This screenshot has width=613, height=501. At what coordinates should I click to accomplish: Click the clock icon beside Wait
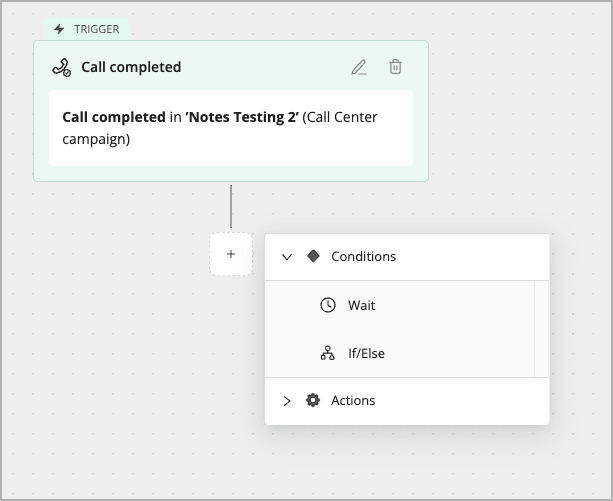click(x=328, y=305)
